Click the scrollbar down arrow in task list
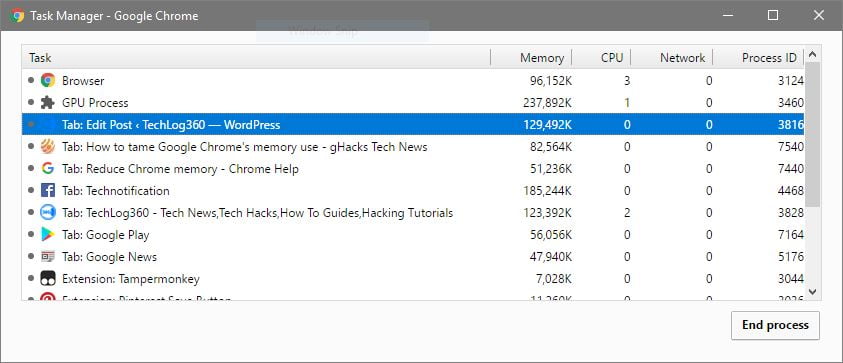The height and width of the screenshot is (363, 843). point(812,292)
